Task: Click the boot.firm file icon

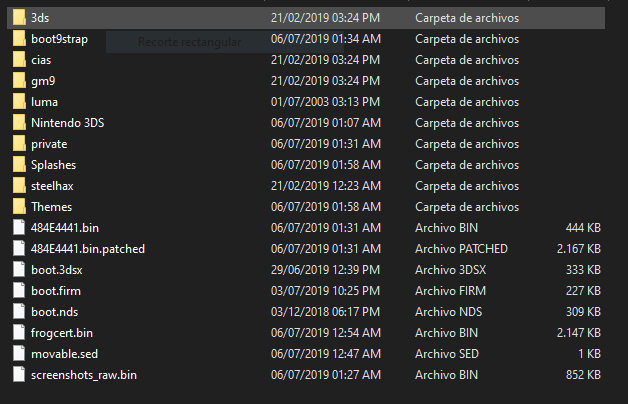Action: [x=19, y=291]
